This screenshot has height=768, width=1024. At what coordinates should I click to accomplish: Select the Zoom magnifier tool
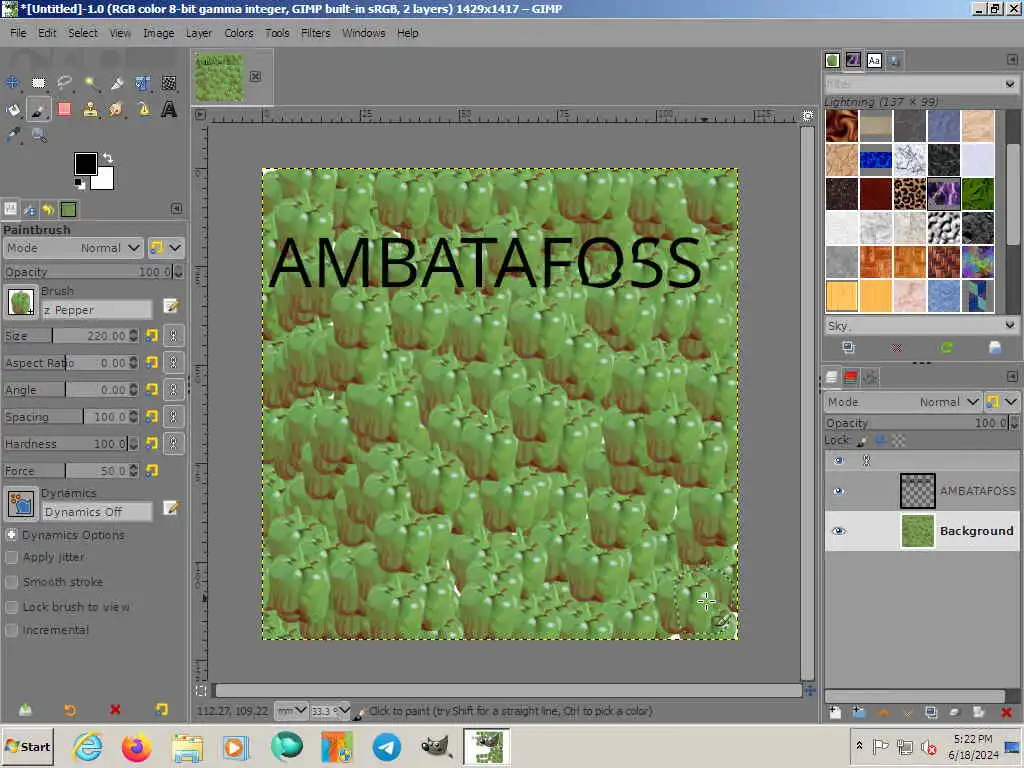[39, 135]
